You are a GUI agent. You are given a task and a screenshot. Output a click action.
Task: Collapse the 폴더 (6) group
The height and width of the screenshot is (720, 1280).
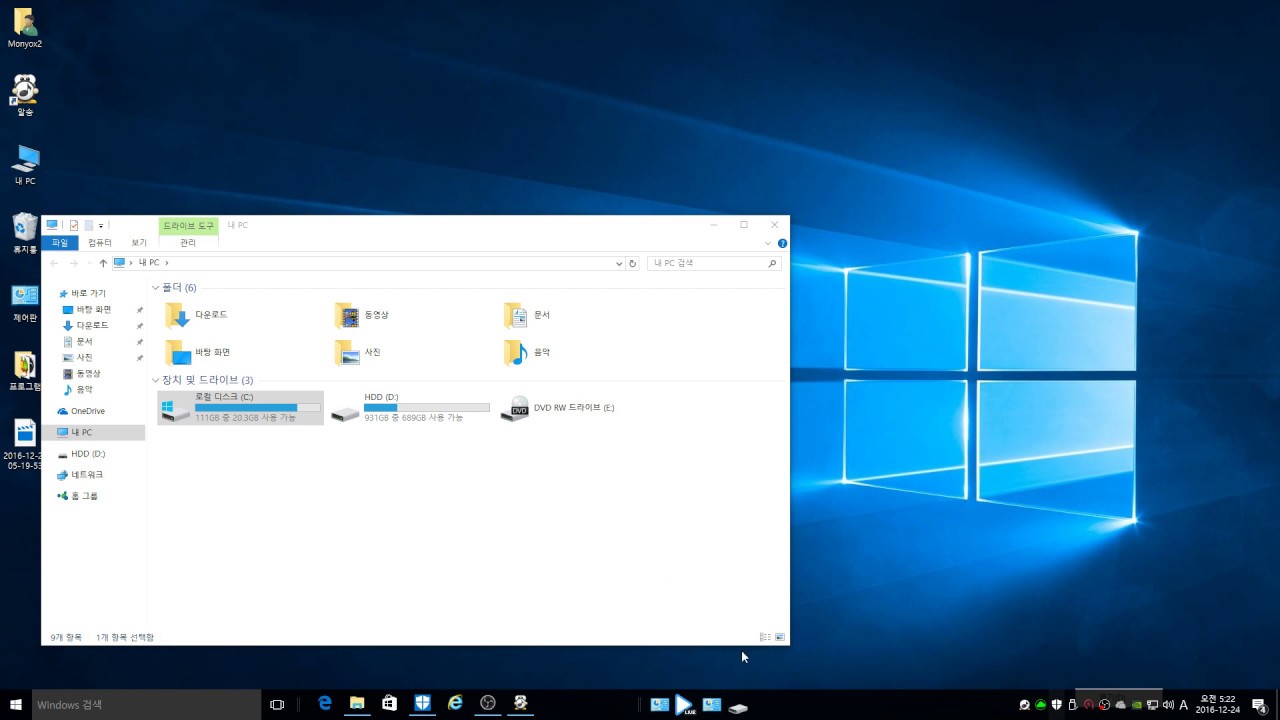pos(155,288)
